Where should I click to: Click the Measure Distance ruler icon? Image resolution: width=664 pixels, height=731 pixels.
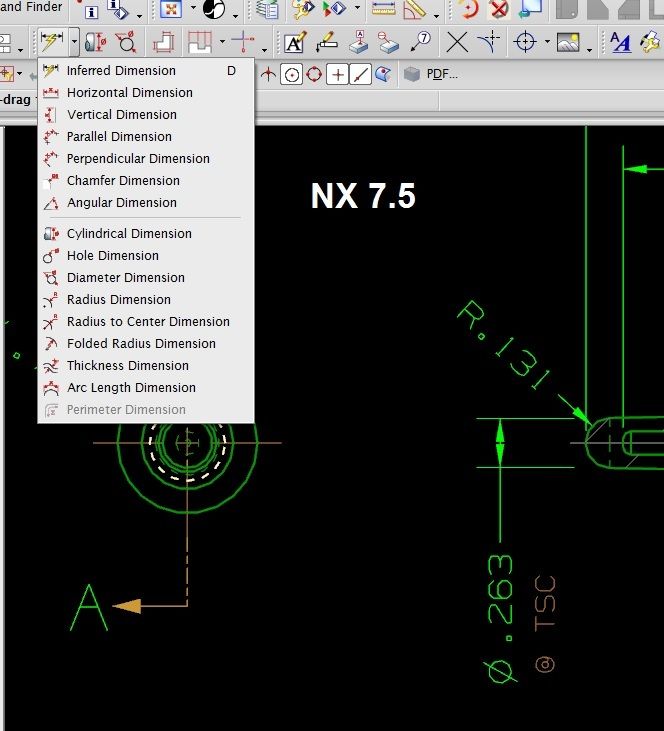(383, 9)
